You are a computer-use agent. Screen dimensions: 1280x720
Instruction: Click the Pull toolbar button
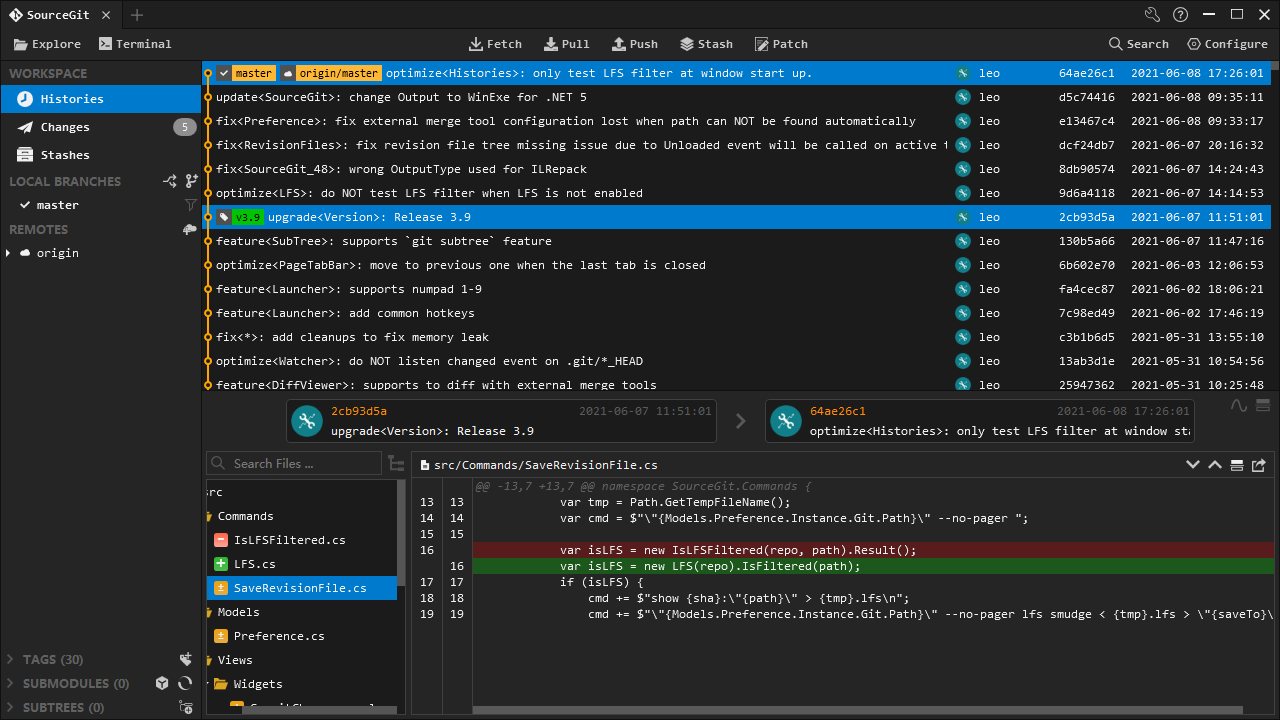(x=566, y=44)
